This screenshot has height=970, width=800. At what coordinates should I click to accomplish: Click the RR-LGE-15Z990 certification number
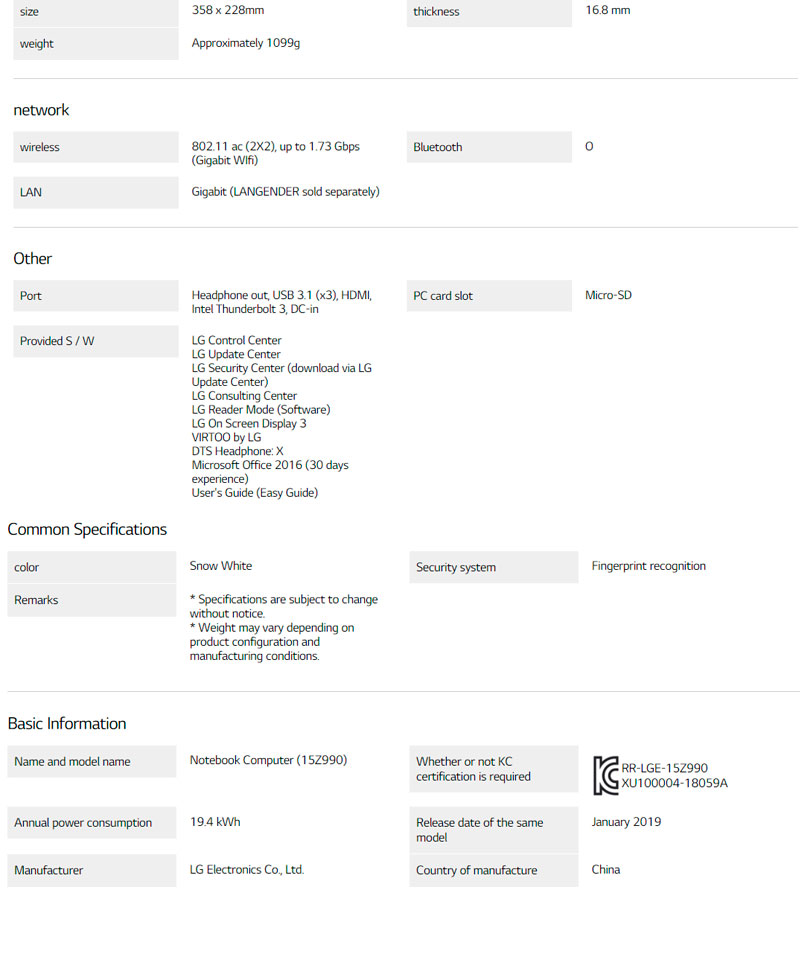pos(664,768)
